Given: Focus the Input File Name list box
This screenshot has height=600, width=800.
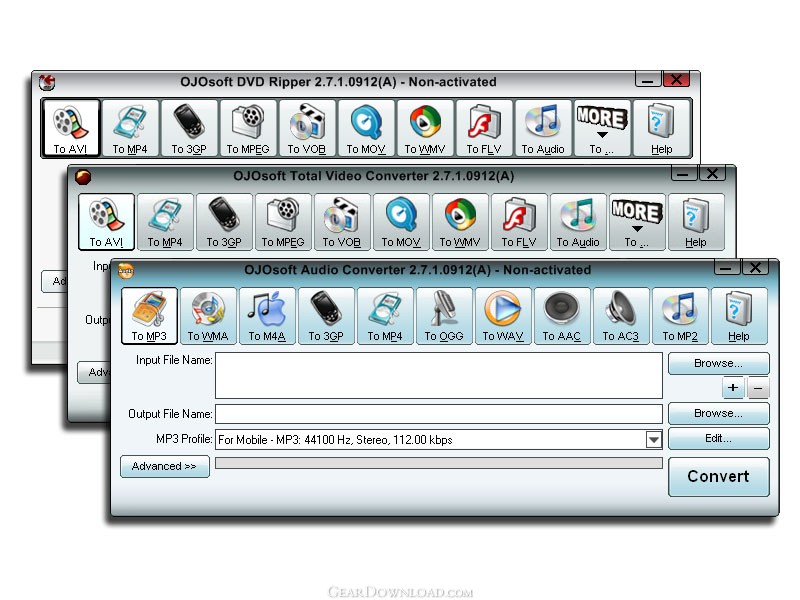Looking at the screenshot, I should pyautogui.click(x=439, y=376).
